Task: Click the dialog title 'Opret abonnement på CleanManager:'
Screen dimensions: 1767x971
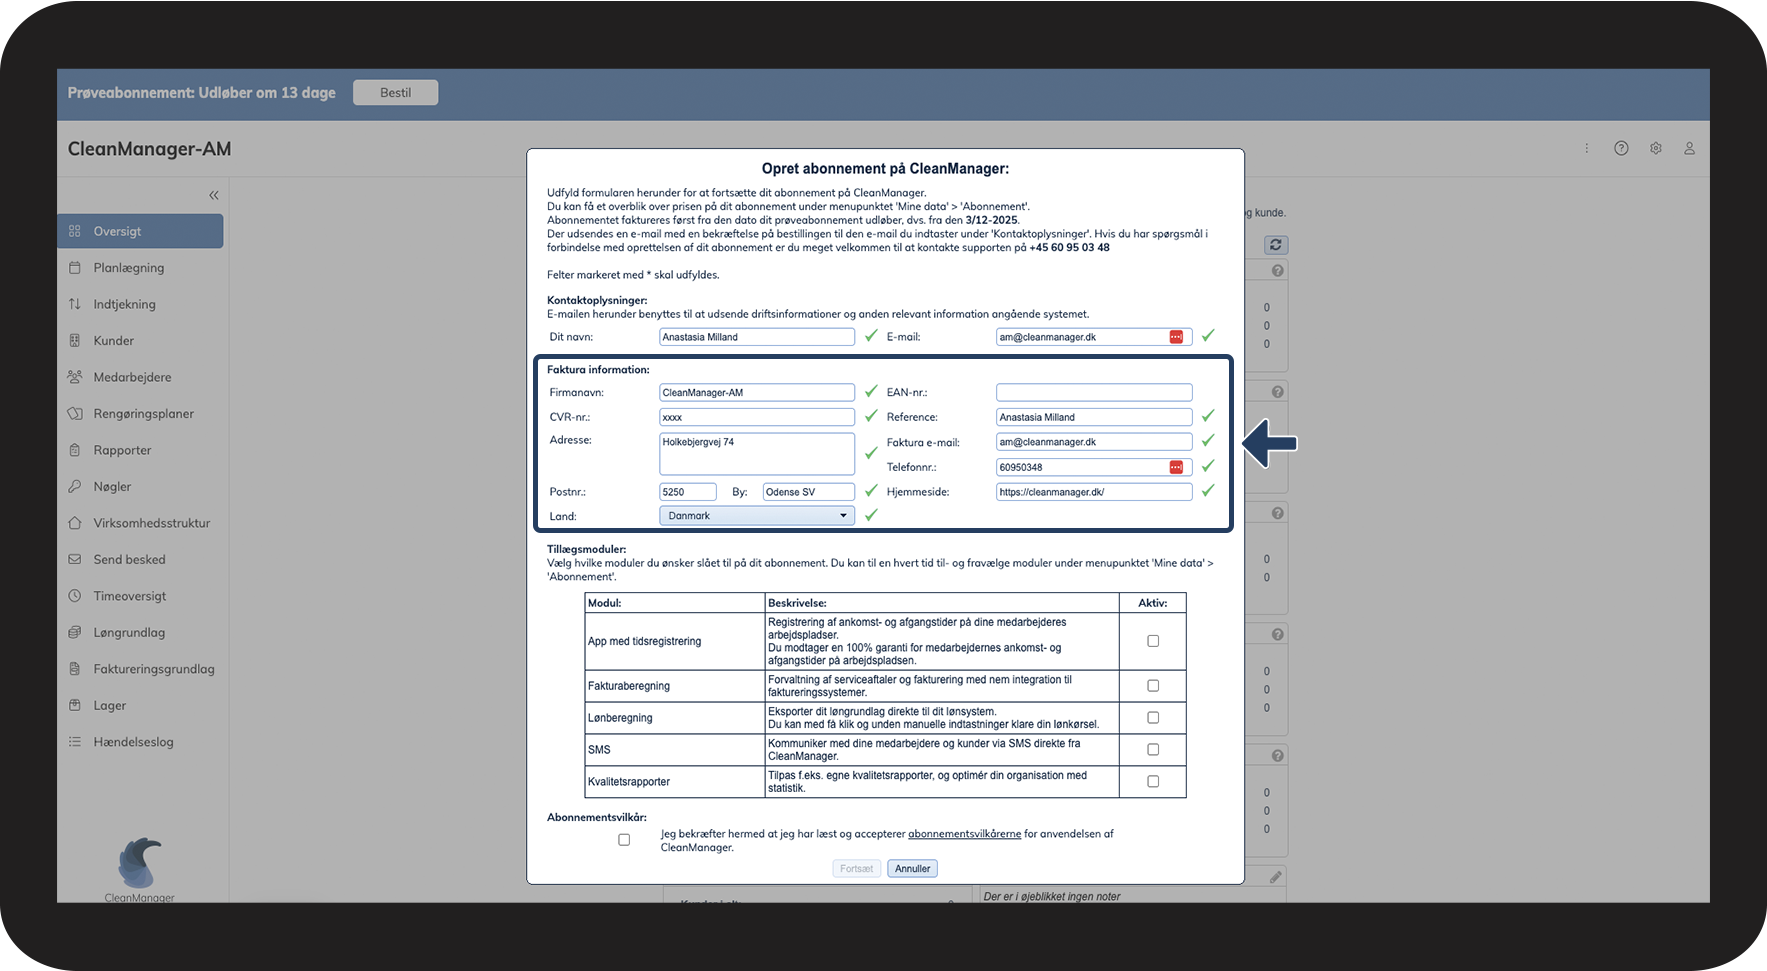Action: pos(885,169)
